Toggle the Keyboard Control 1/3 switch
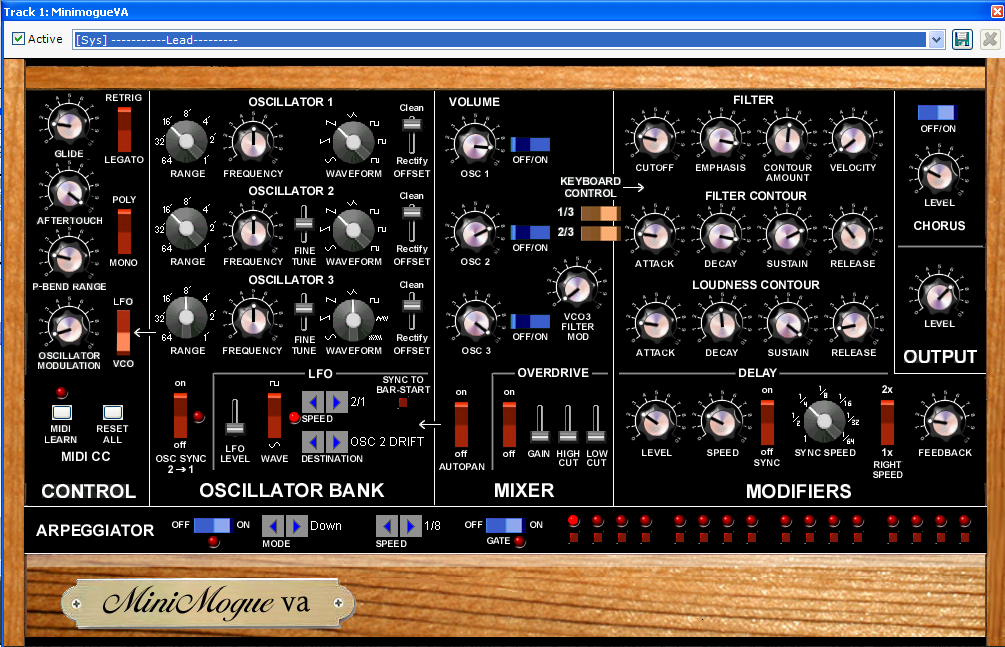This screenshot has height=647, width=1005. 601,213
